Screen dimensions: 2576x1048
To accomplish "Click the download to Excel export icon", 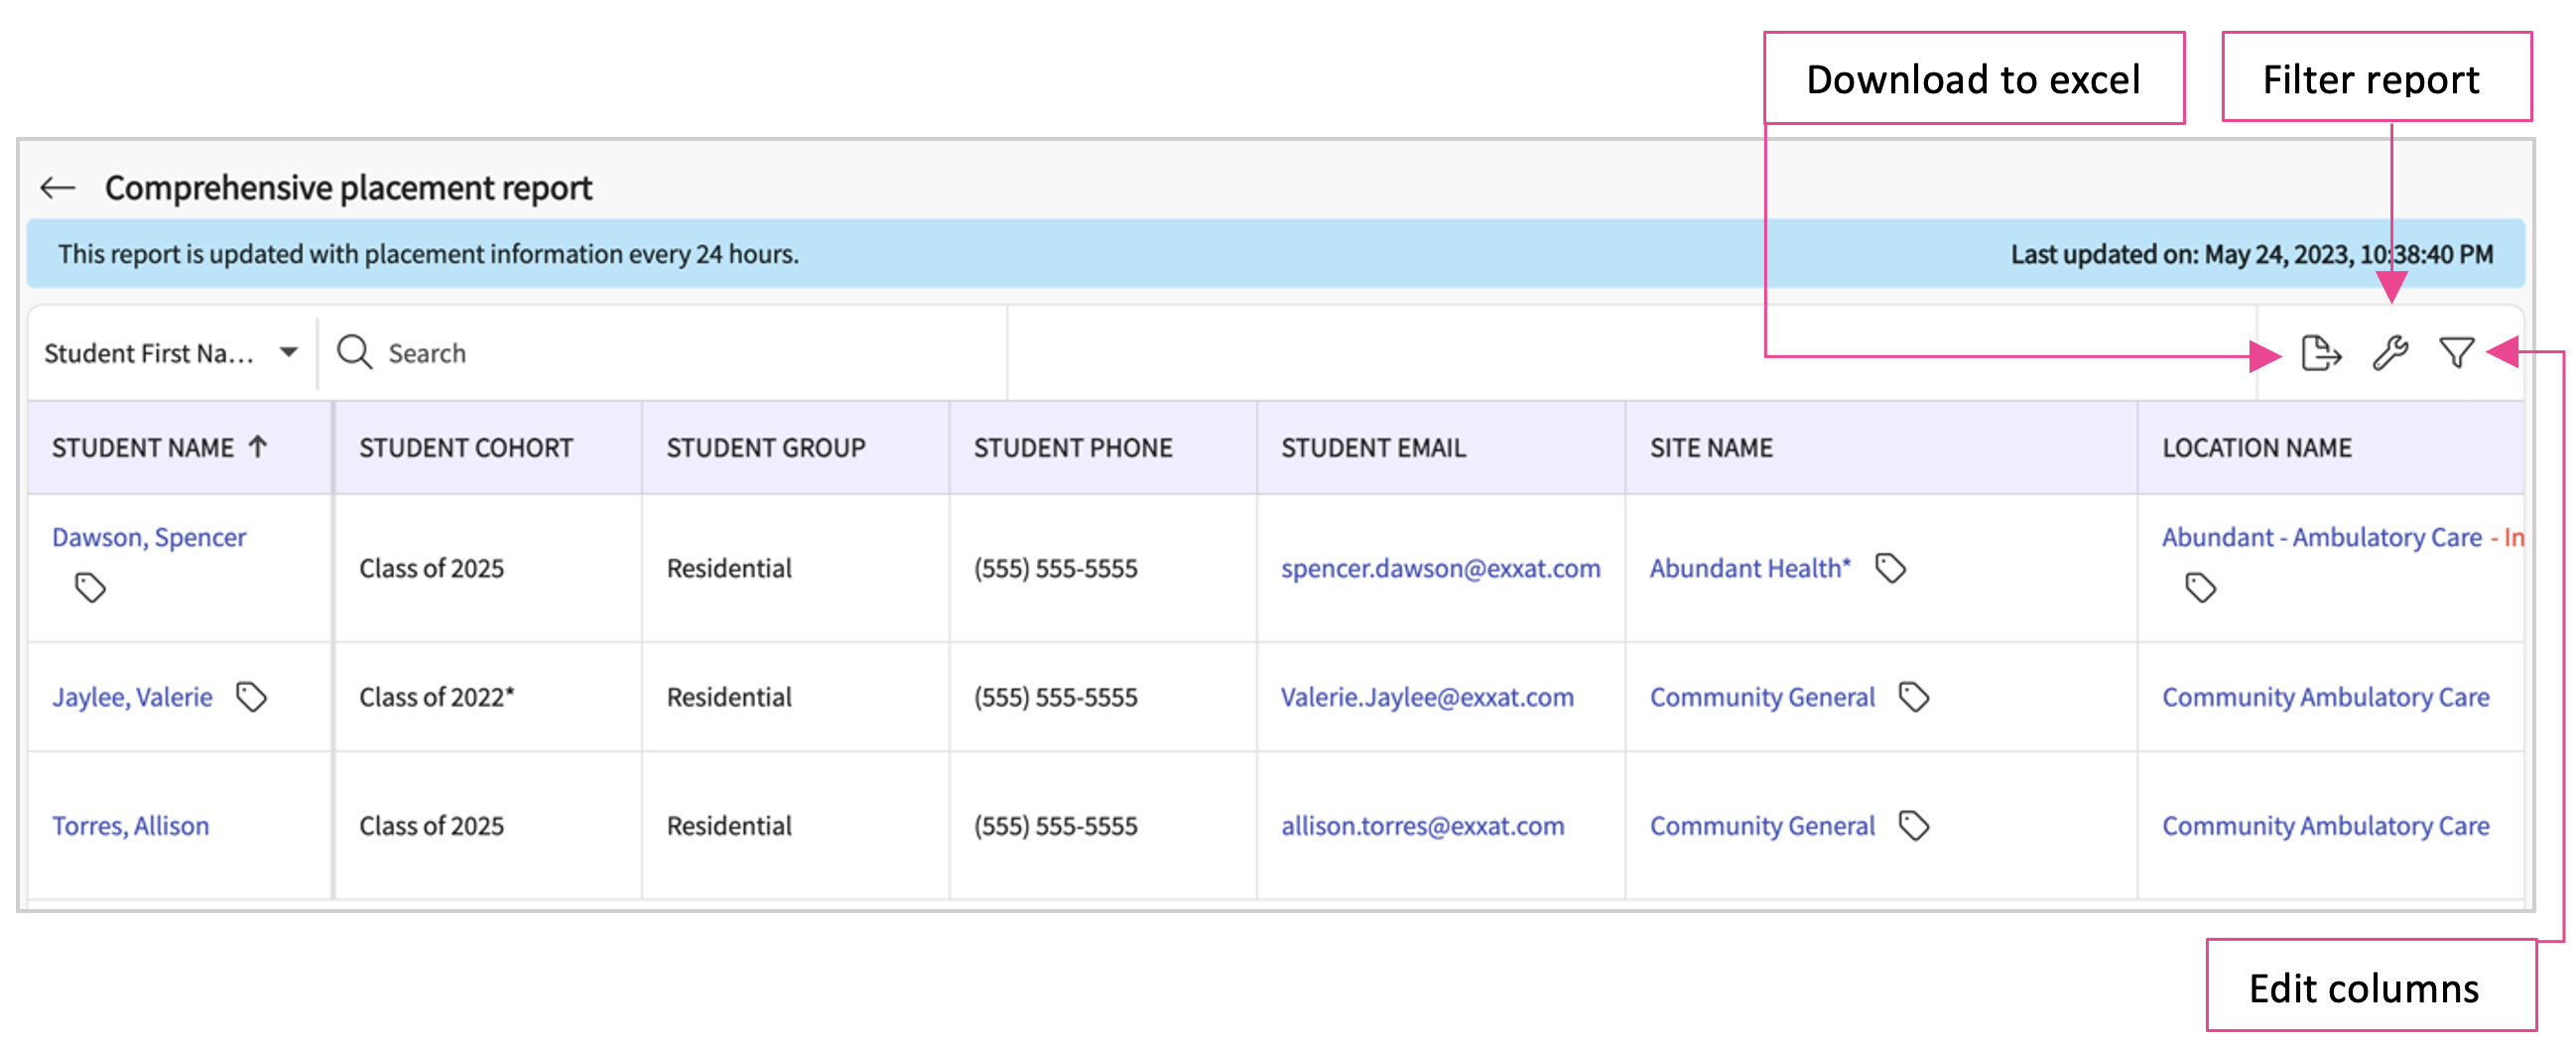I will point(2319,353).
